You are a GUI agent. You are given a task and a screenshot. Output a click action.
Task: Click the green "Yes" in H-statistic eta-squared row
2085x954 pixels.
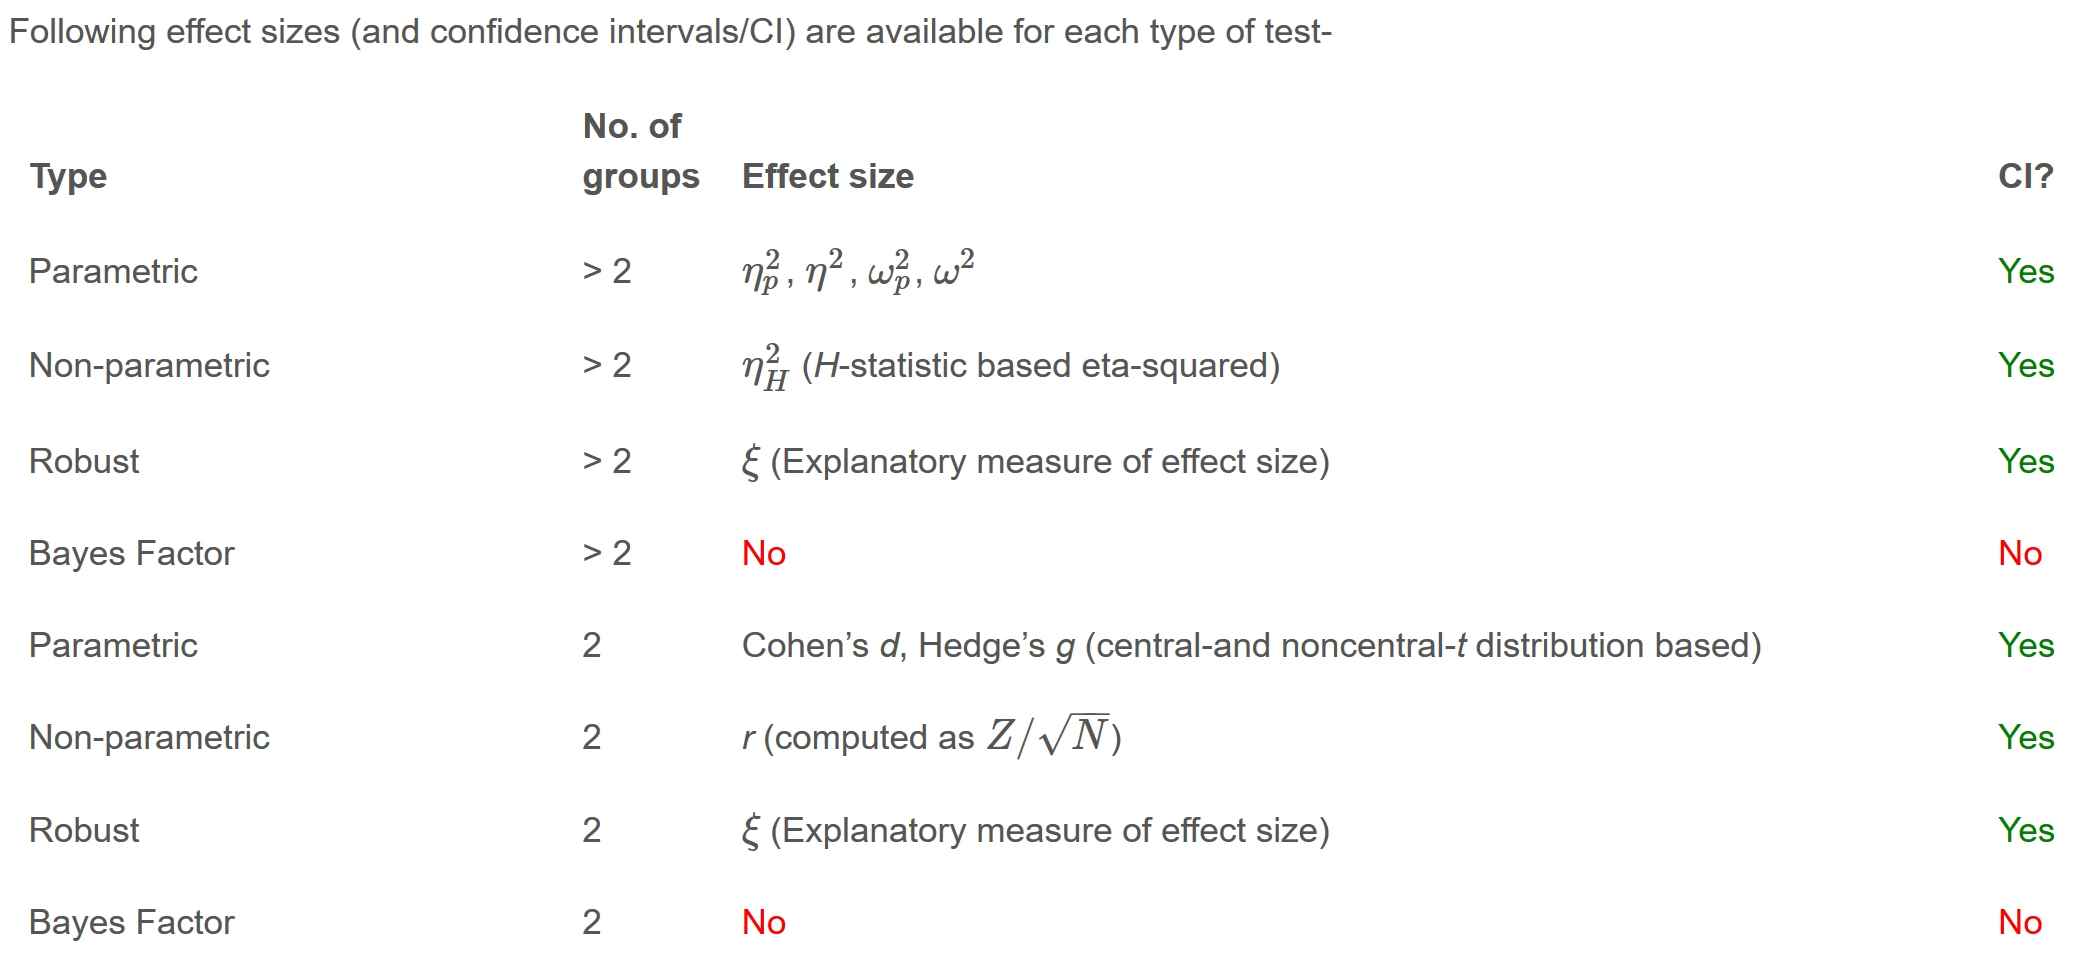pyautogui.click(x=2026, y=366)
